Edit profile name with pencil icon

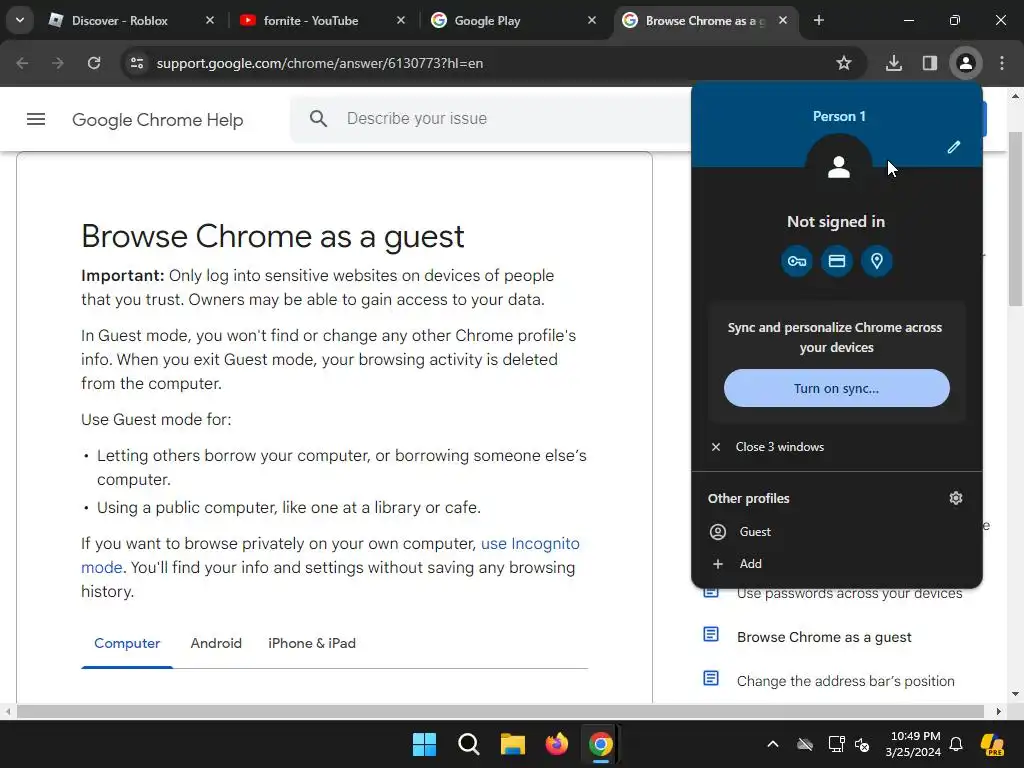[954, 147]
